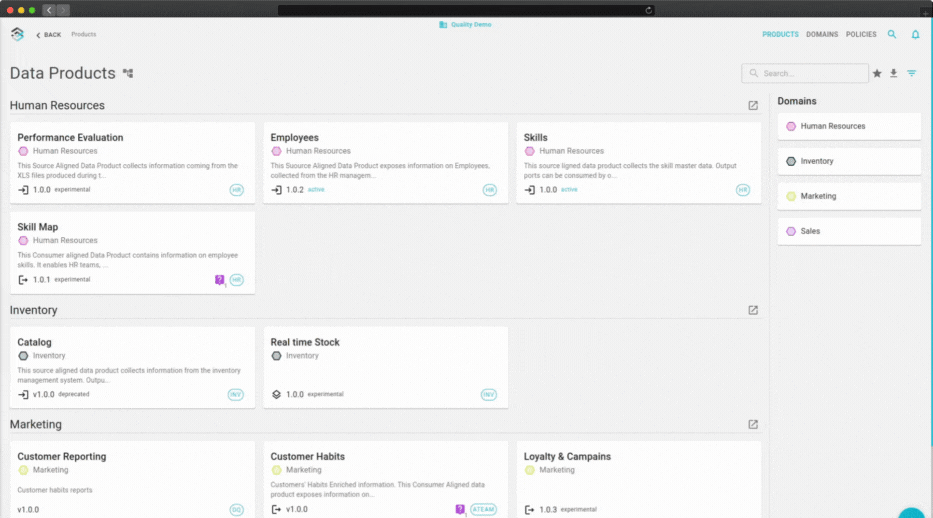The image size is (933, 518).
Task: Click the 'deprecated' status on Catalog
Action: click(x=74, y=394)
